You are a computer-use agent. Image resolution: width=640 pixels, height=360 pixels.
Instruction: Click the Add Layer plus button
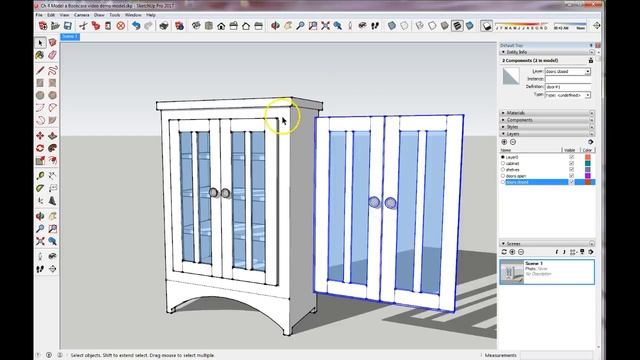click(504, 142)
